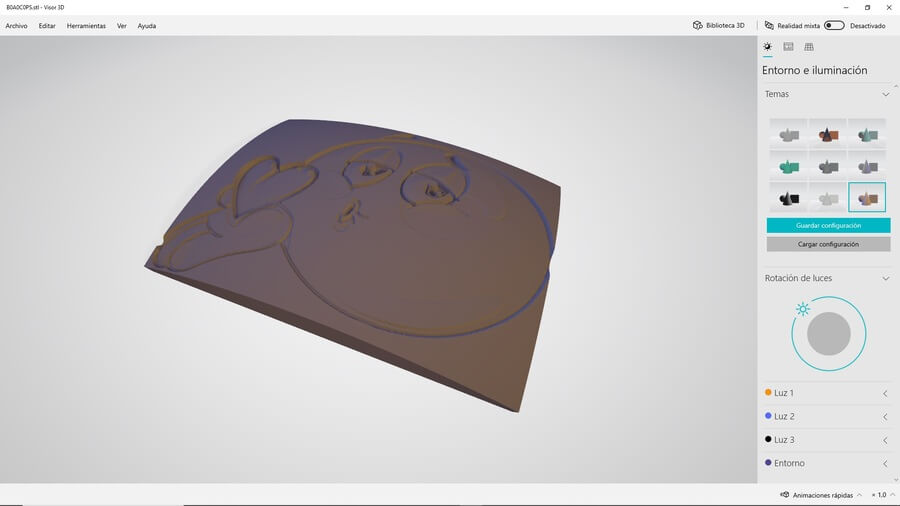Click Guardar configuración button
The image size is (900, 506).
tap(828, 226)
